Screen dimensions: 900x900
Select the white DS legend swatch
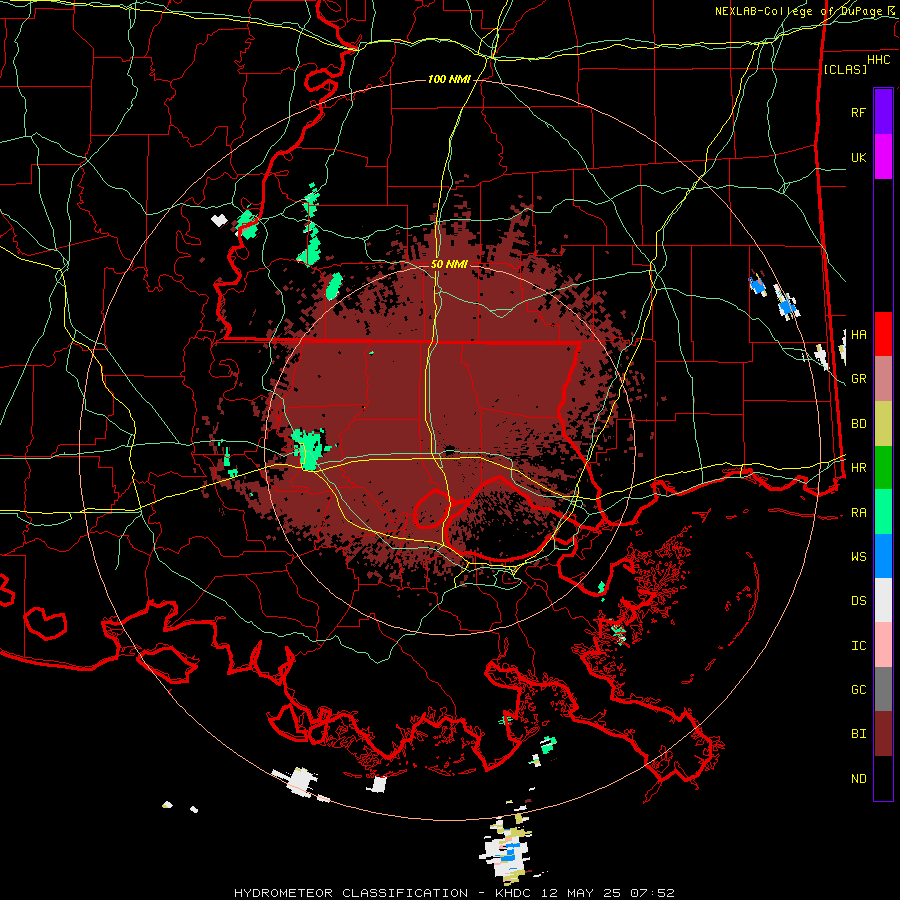[x=883, y=600]
